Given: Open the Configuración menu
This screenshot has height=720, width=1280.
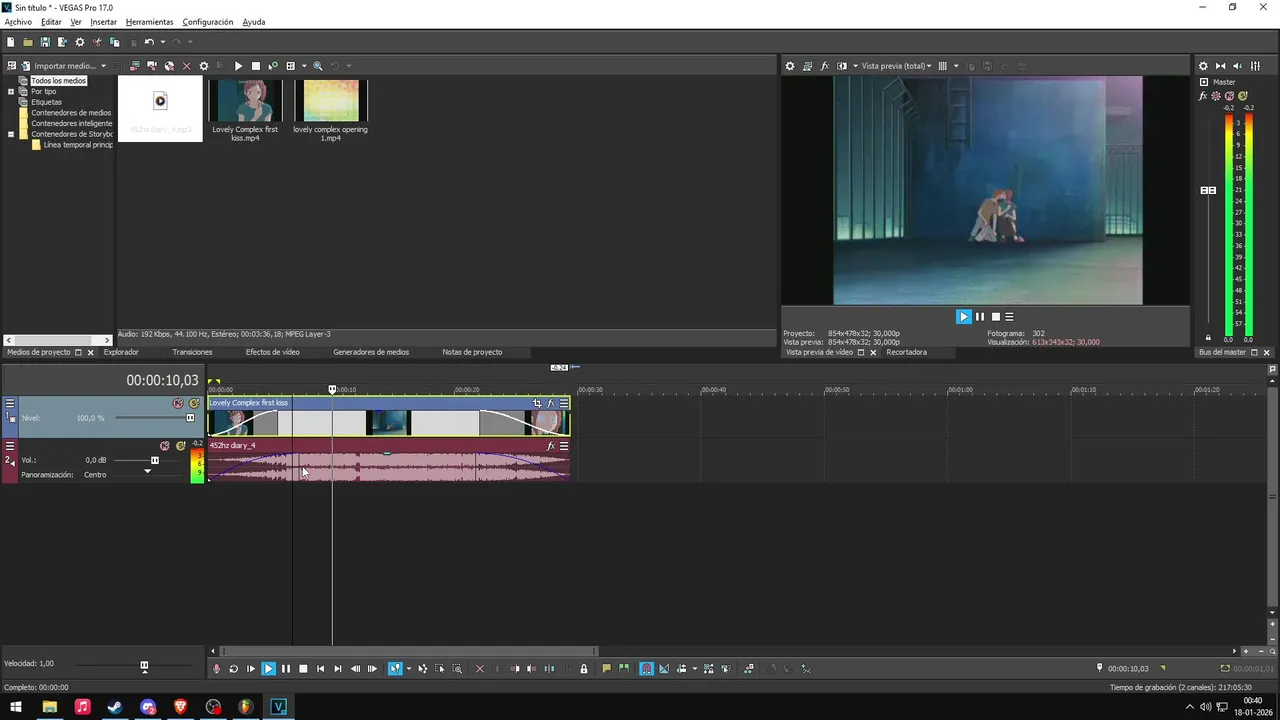Looking at the screenshot, I should (208, 22).
